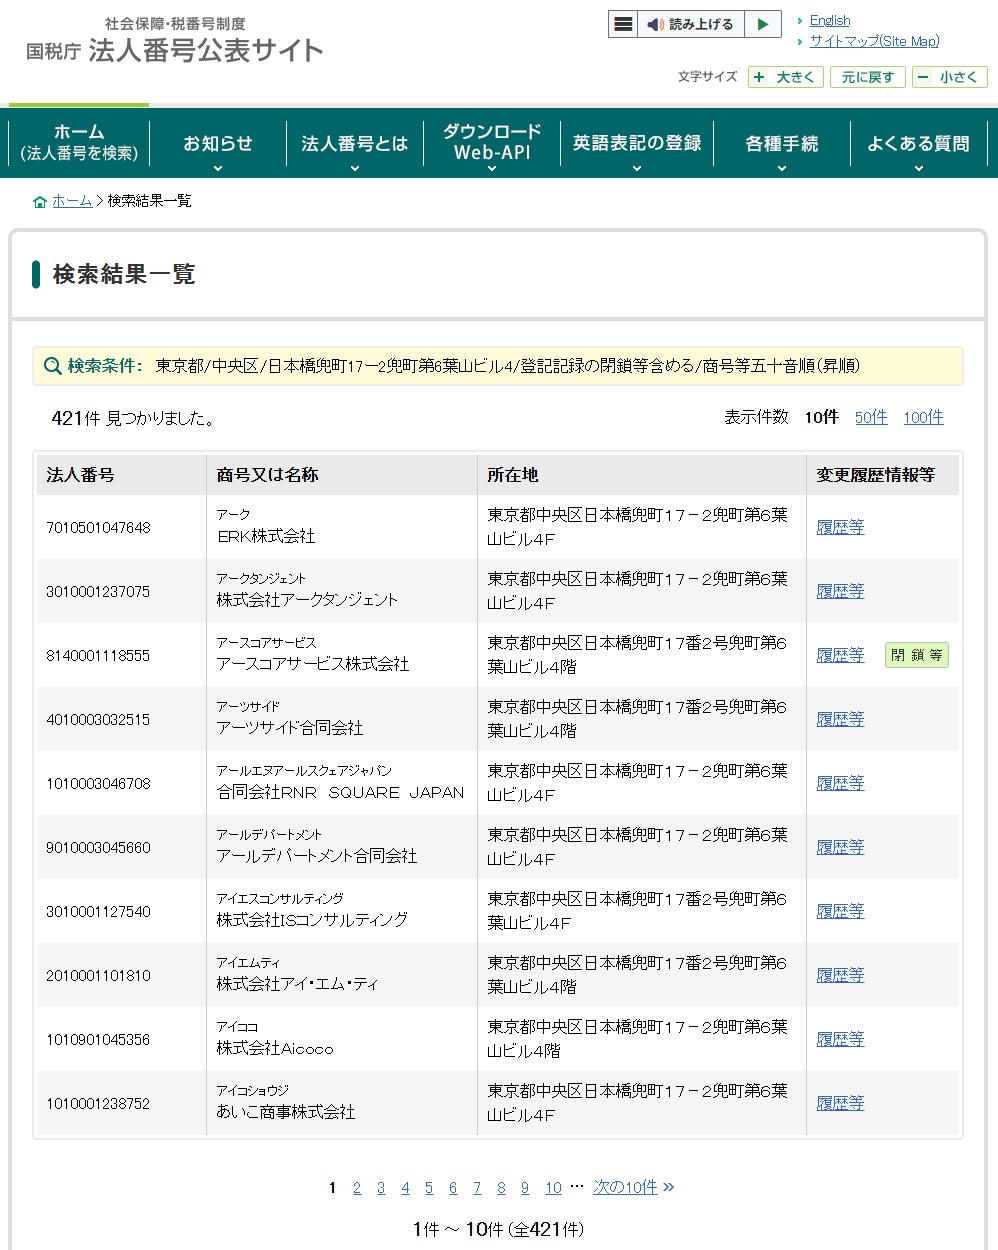Show 50件 results per page
This screenshot has width=998, height=1250.
[870, 417]
